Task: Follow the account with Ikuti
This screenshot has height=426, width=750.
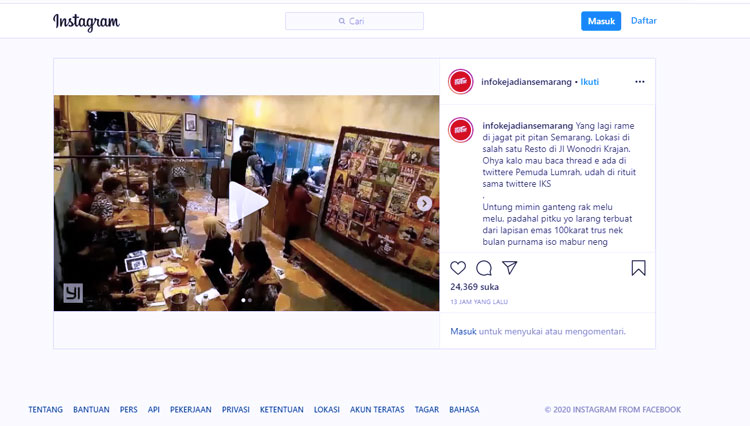Action: [x=589, y=82]
